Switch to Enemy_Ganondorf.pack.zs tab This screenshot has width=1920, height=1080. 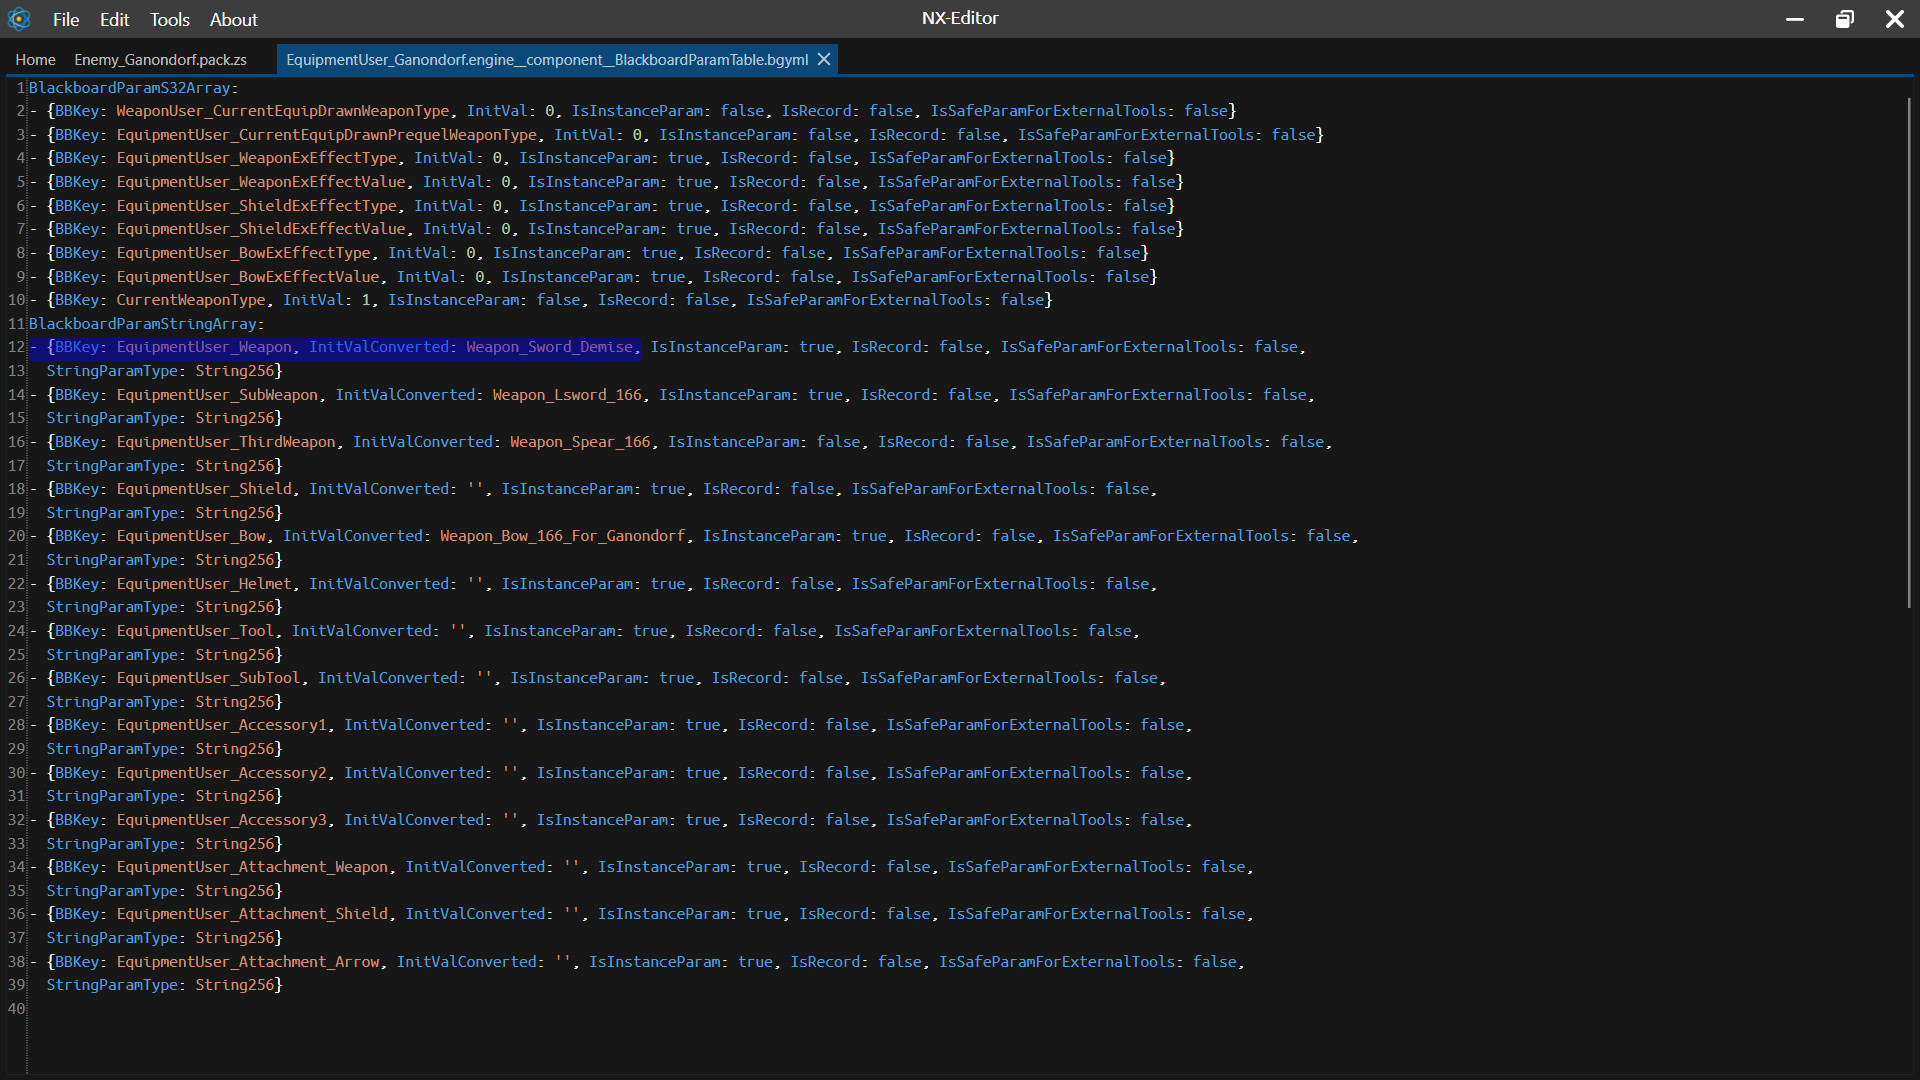coord(160,60)
